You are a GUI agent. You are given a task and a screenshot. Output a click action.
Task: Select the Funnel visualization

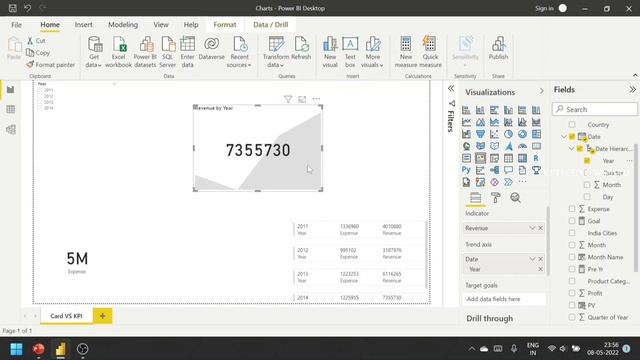point(480,134)
